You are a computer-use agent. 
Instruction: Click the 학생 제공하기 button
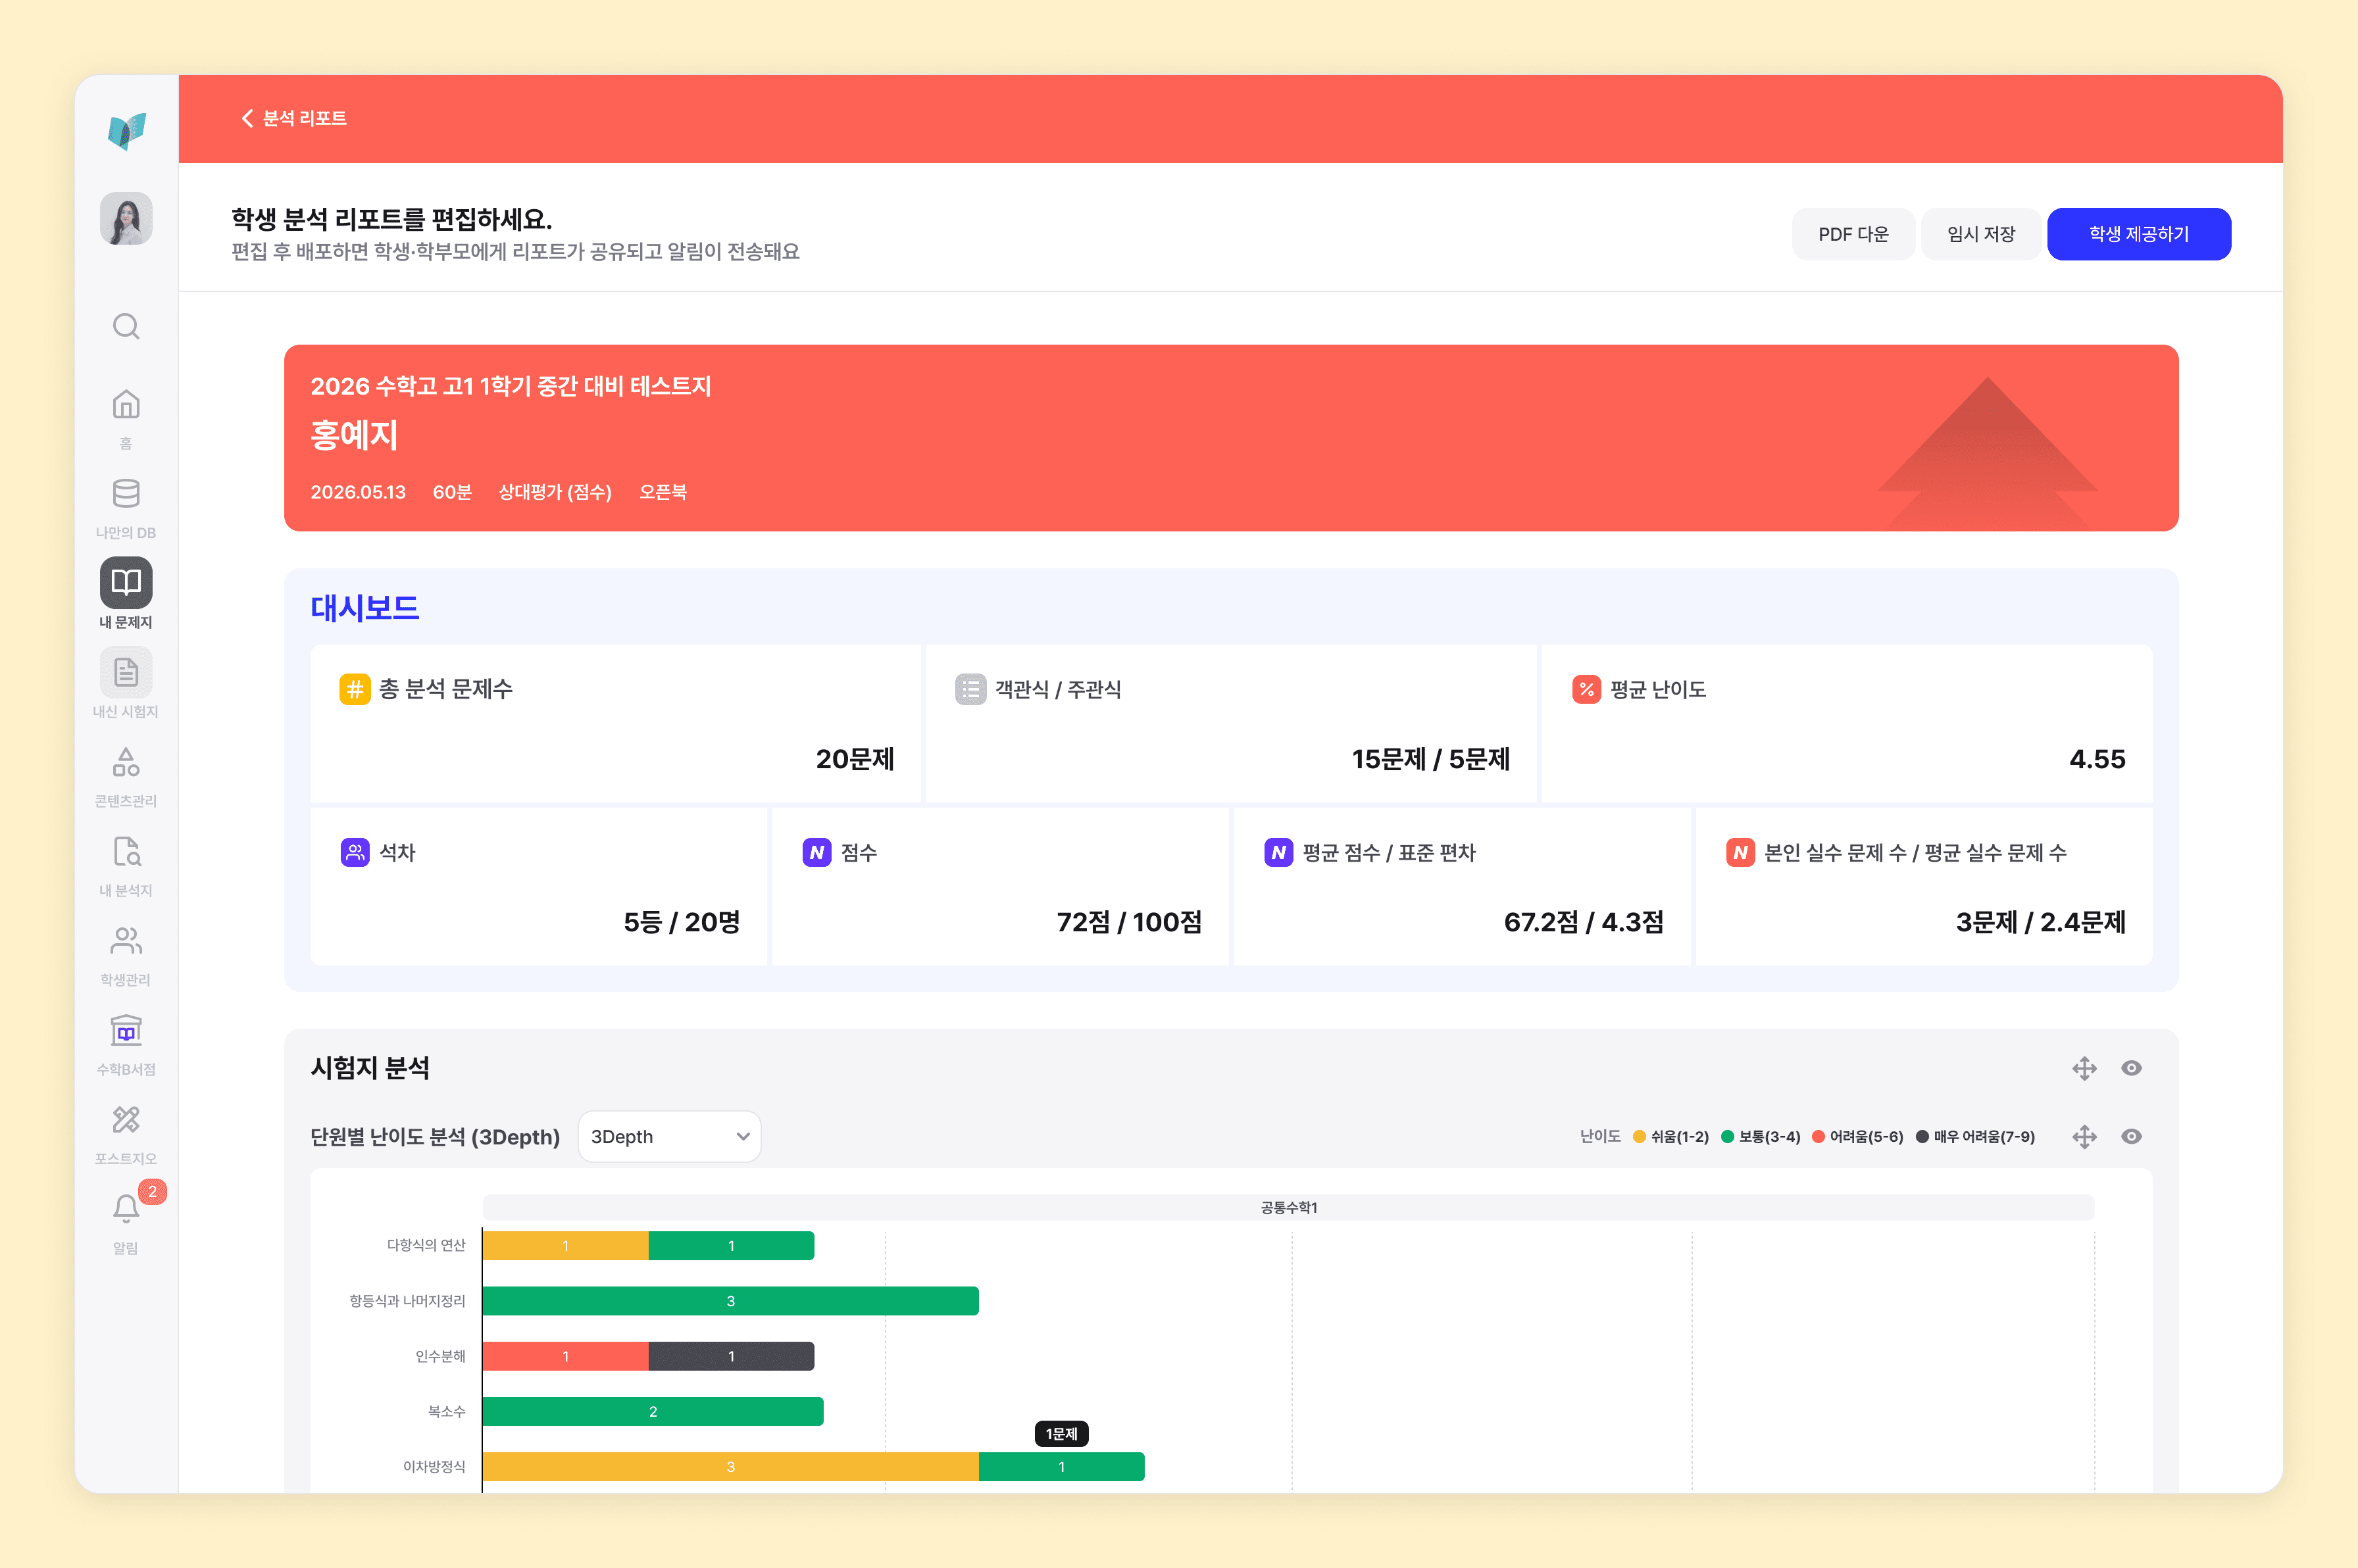pyautogui.click(x=2138, y=234)
